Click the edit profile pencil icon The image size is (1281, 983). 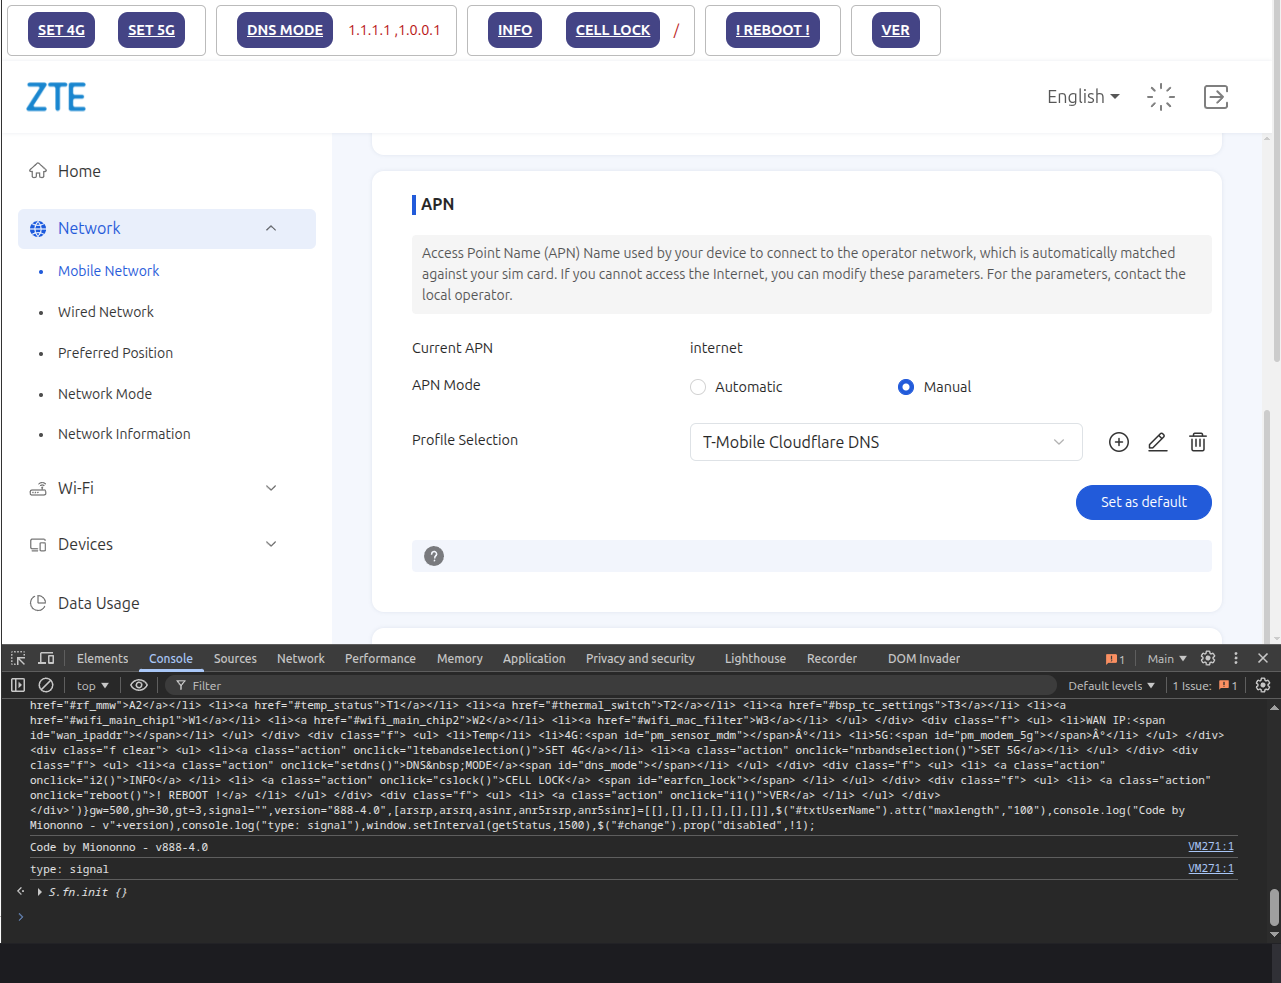pyautogui.click(x=1157, y=442)
